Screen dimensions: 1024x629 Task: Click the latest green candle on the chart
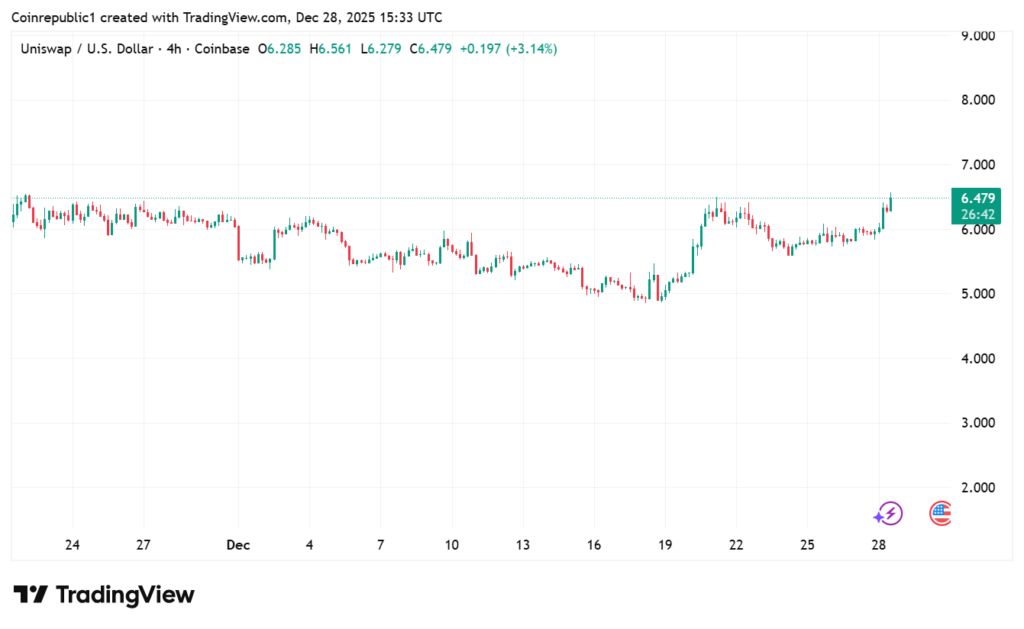[x=890, y=202]
